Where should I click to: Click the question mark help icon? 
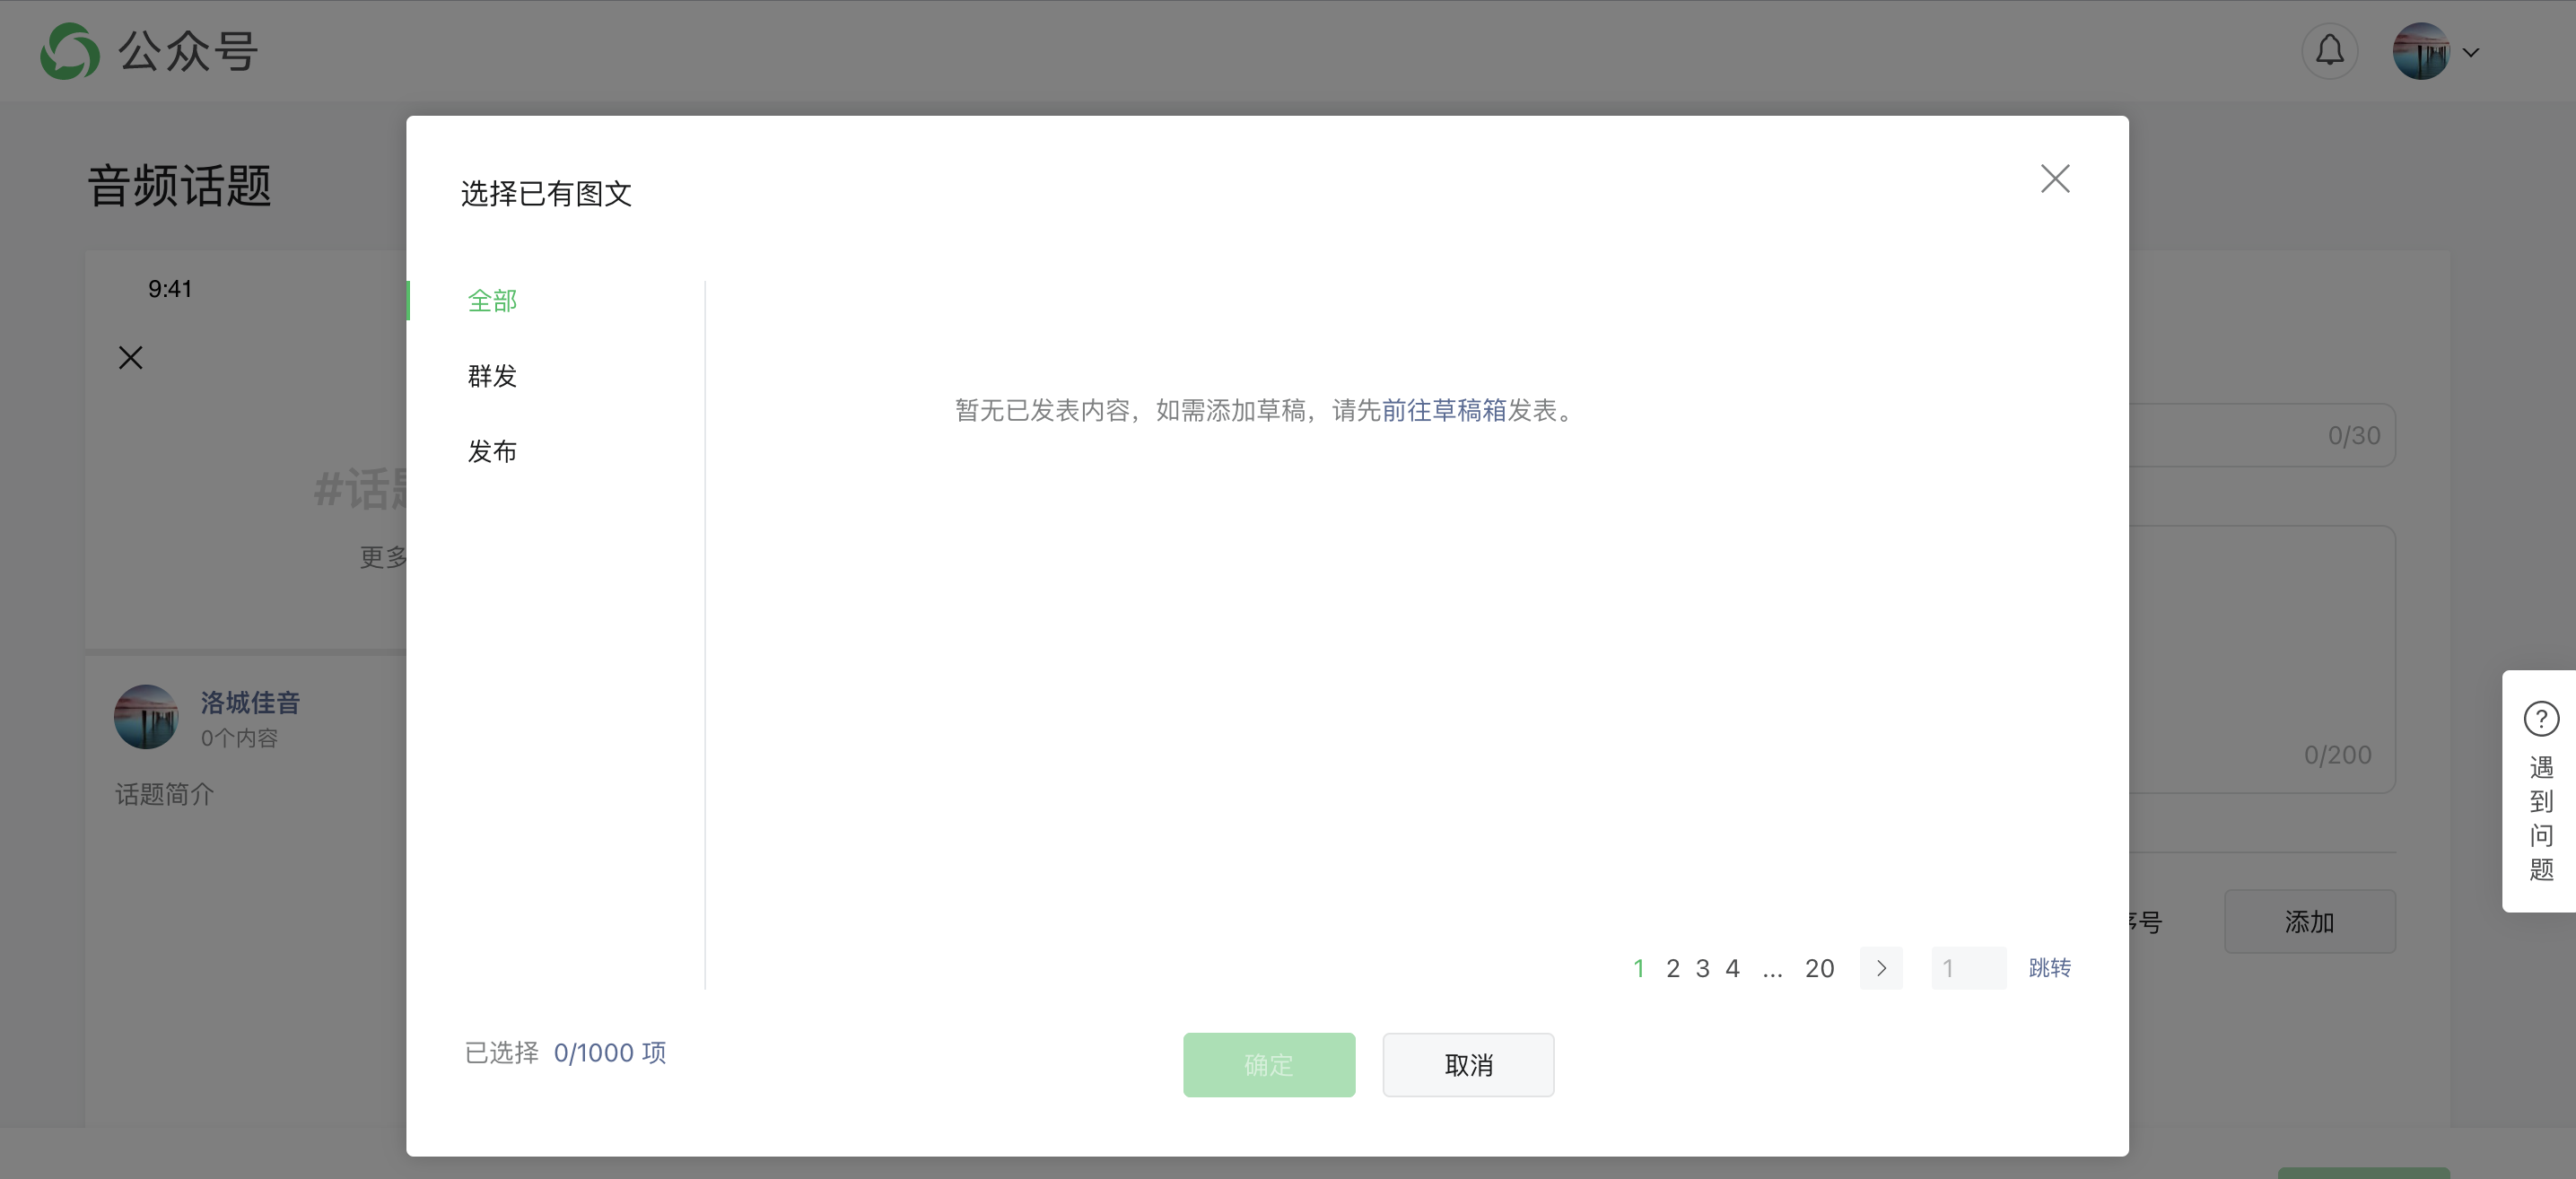pos(2540,718)
